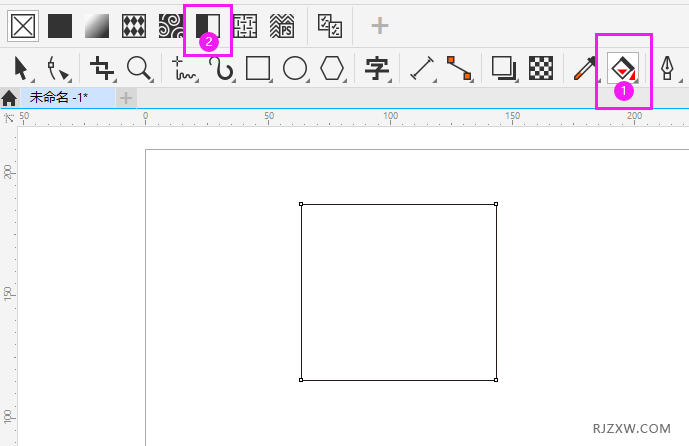Click the rectangle's top-right corner handle

tap(496, 204)
